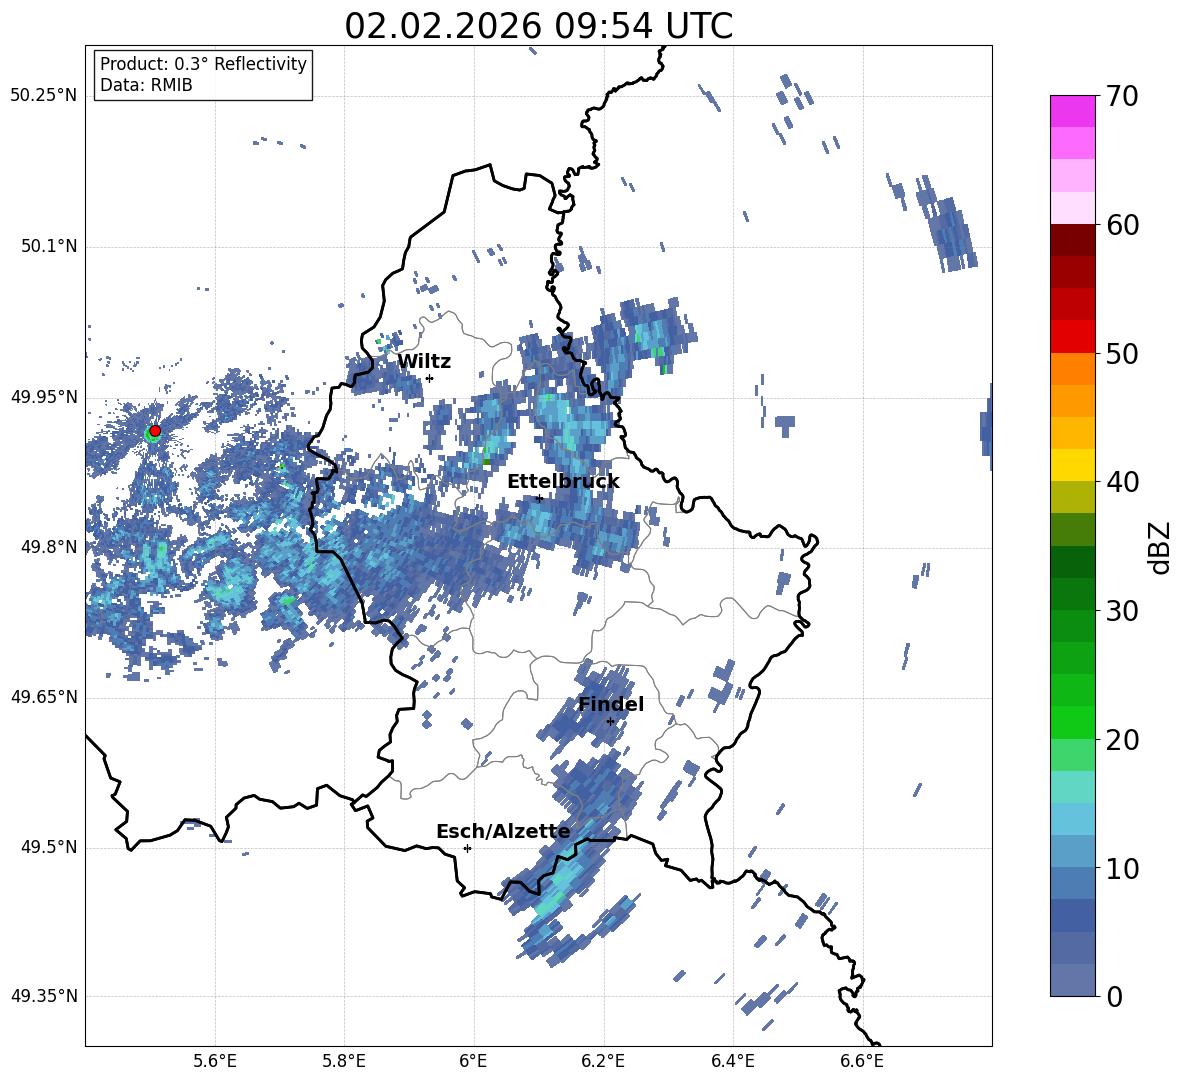The width and height of the screenshot is (1184, 1081).
Task: Click the 49.65°N latitude label
Action: coord(44,697)
